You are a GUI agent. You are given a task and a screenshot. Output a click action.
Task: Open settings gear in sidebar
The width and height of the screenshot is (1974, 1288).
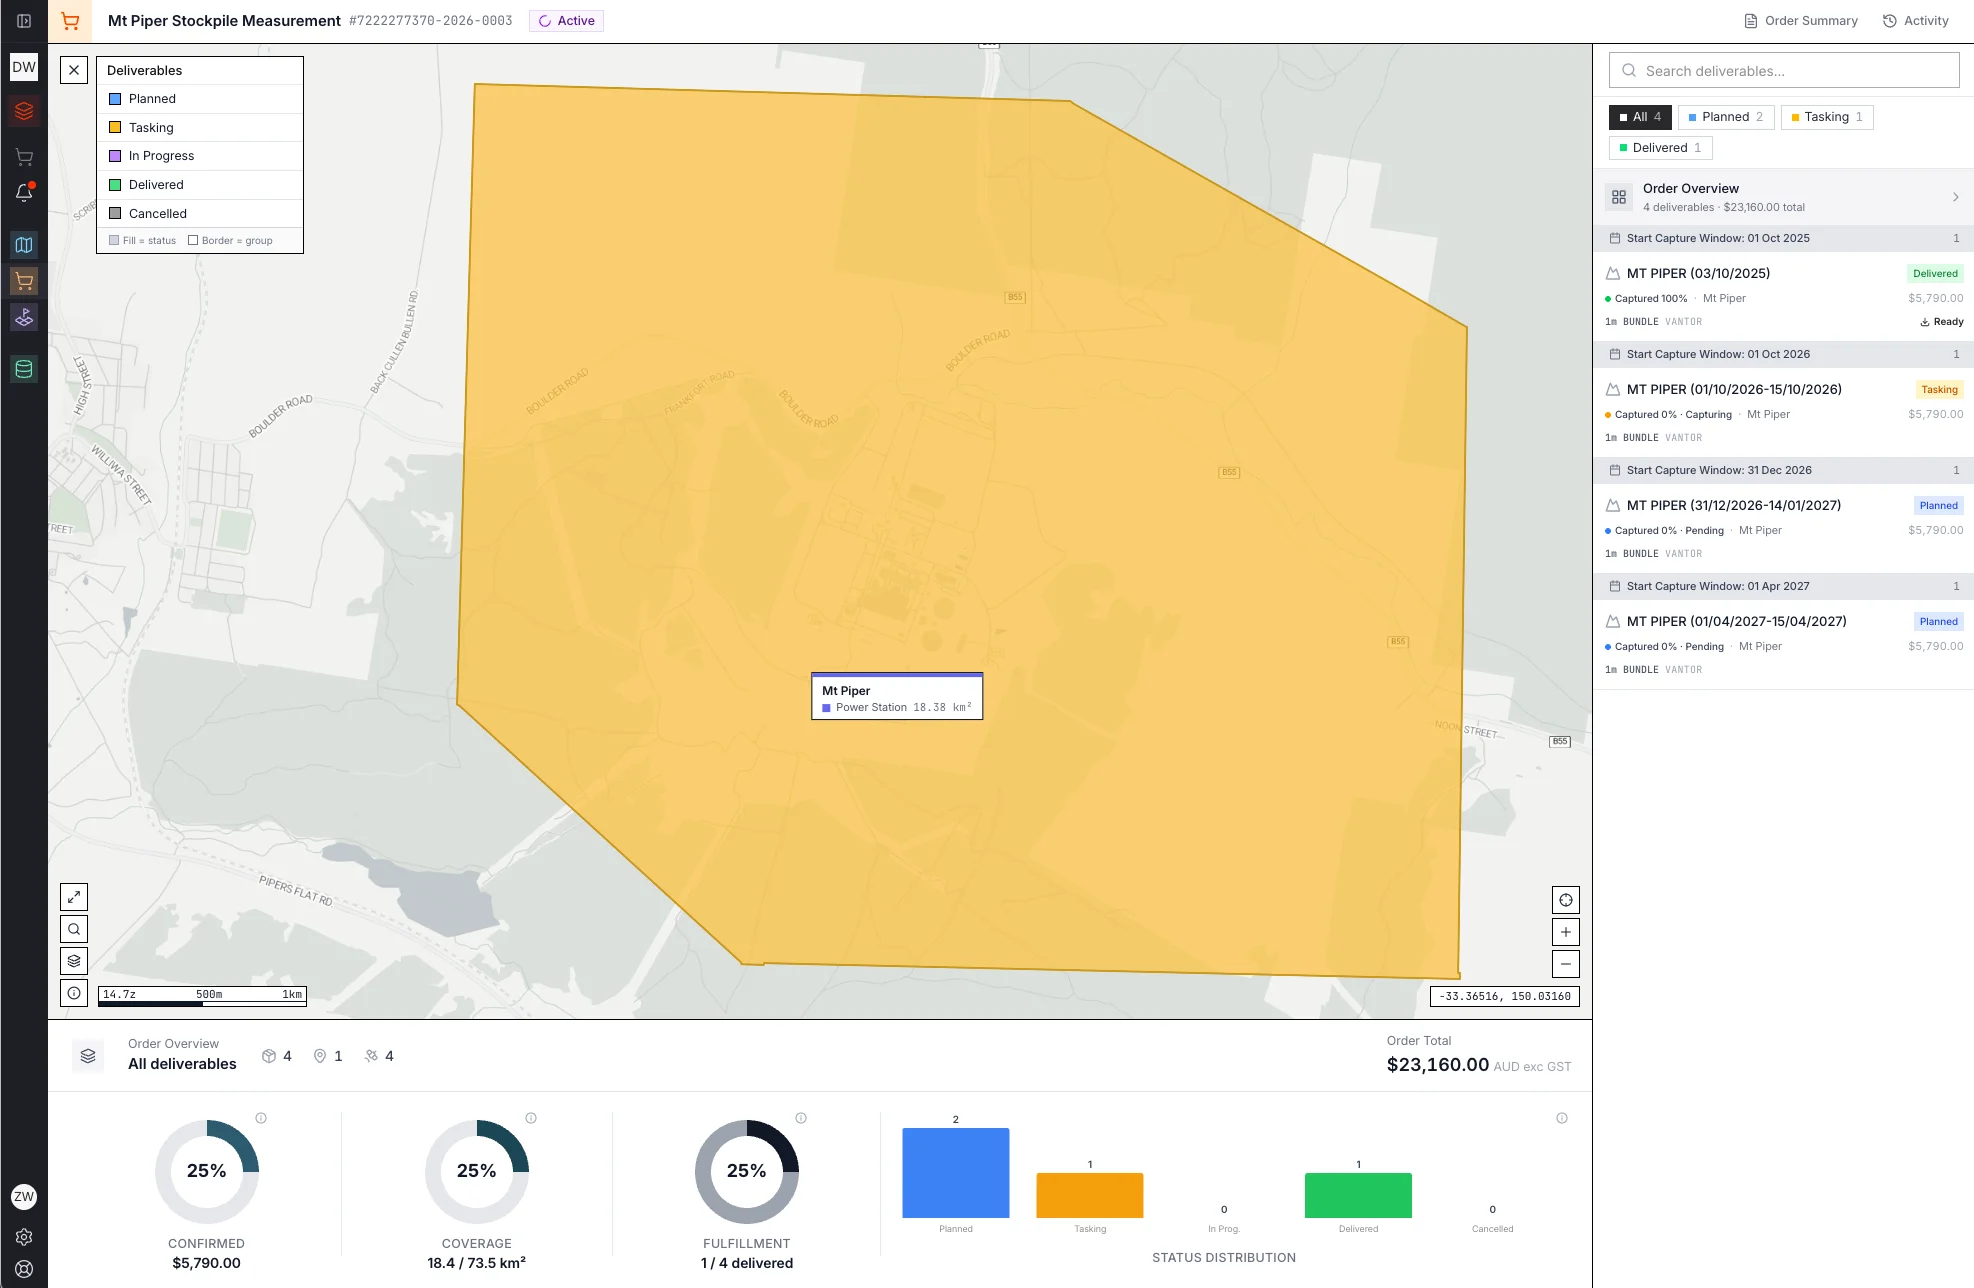click(x=24, y=1237)
